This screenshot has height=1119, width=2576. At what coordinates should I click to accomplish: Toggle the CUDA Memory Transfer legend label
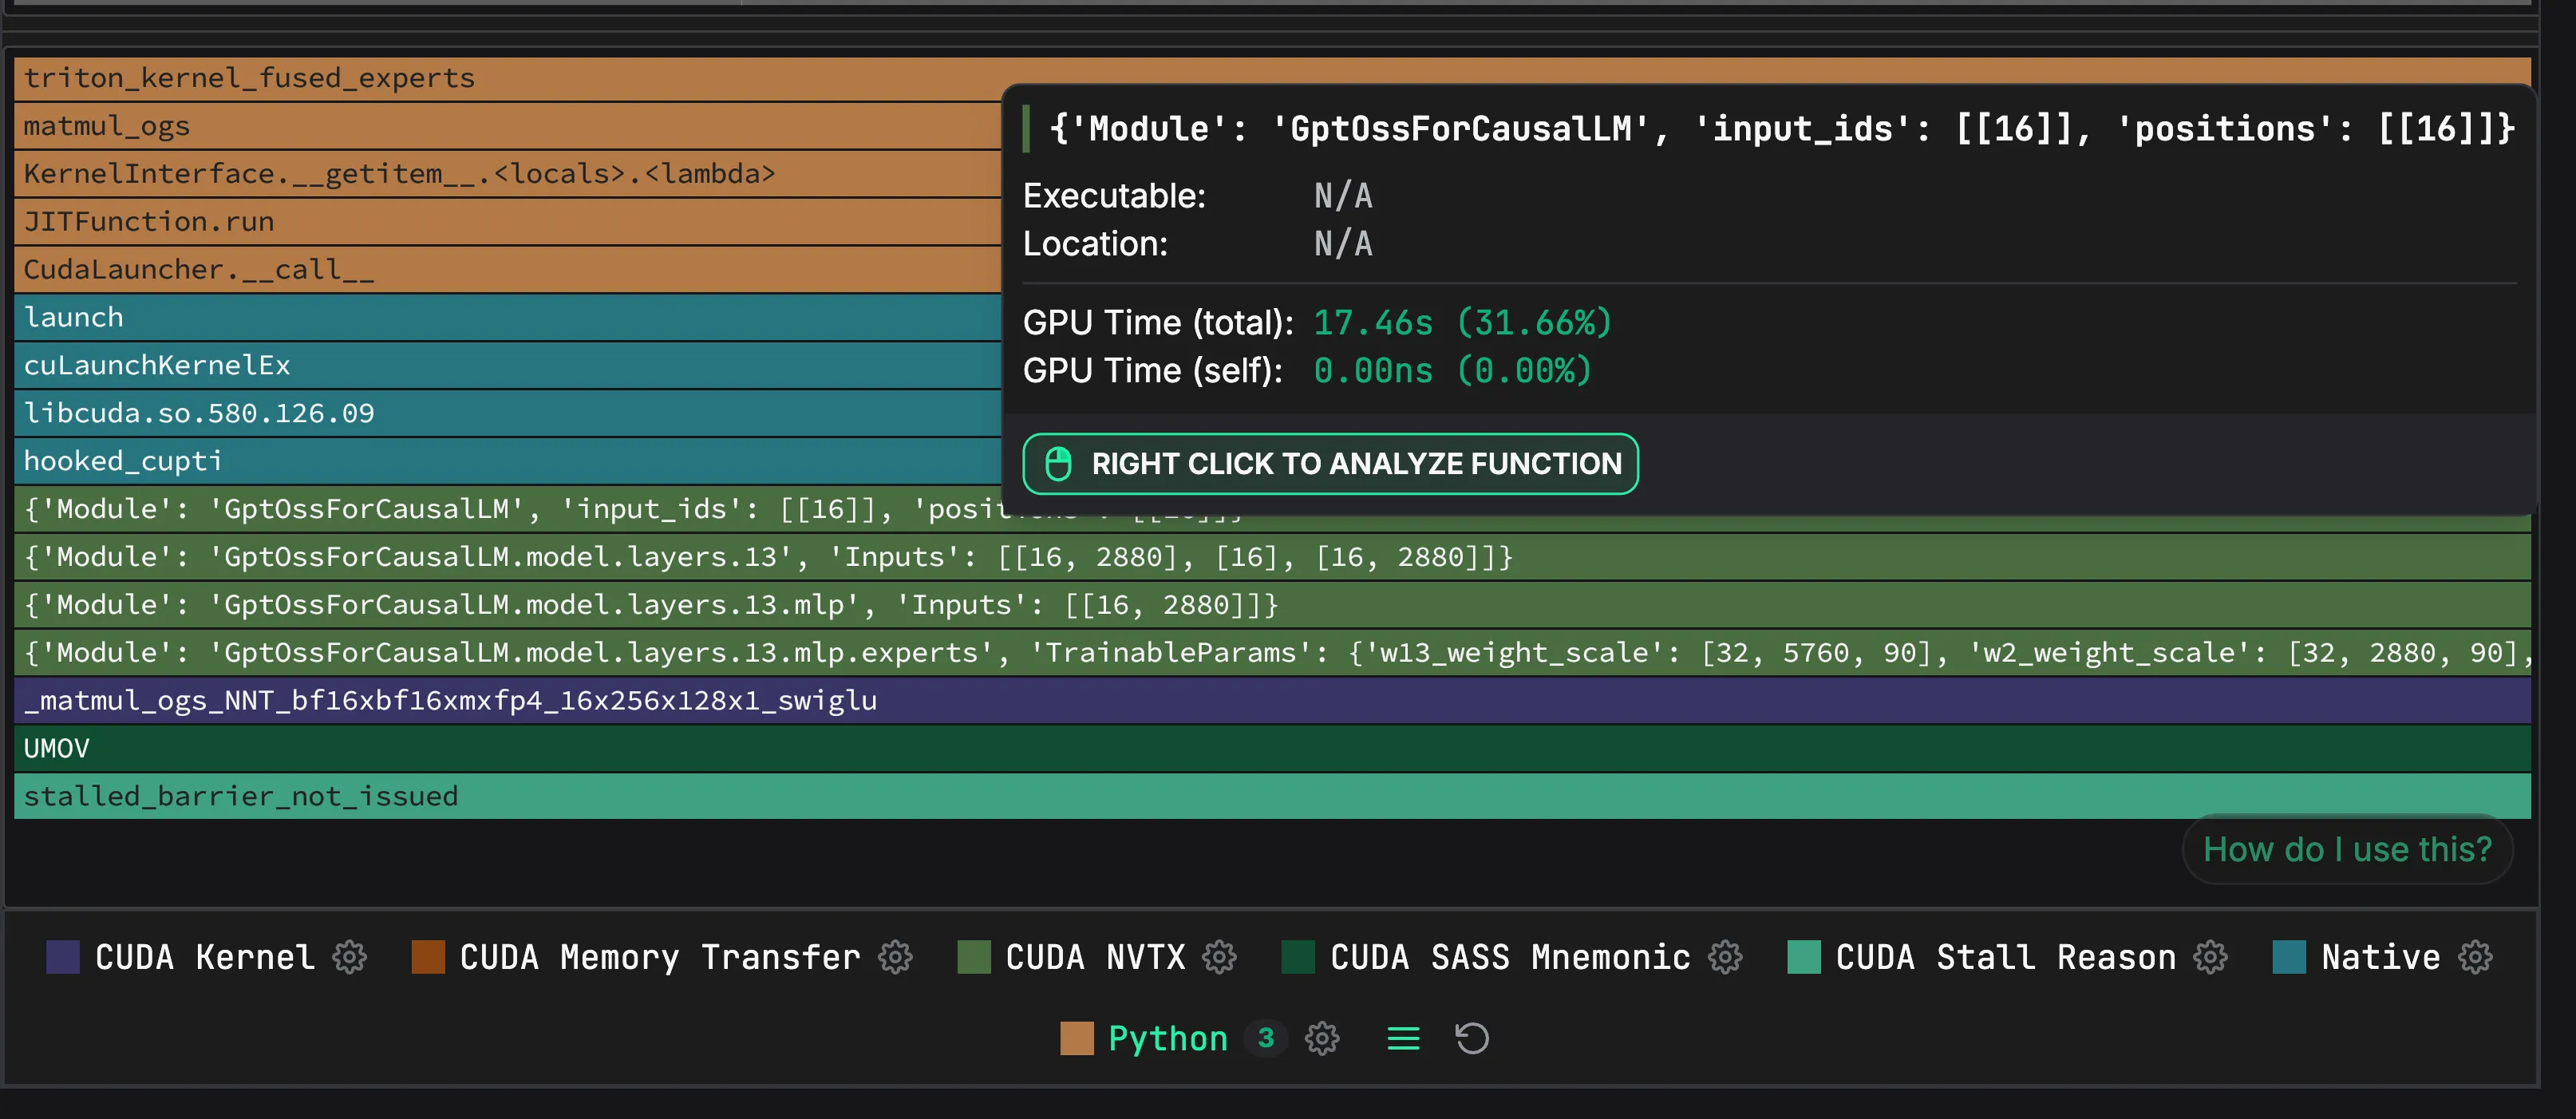660,957
